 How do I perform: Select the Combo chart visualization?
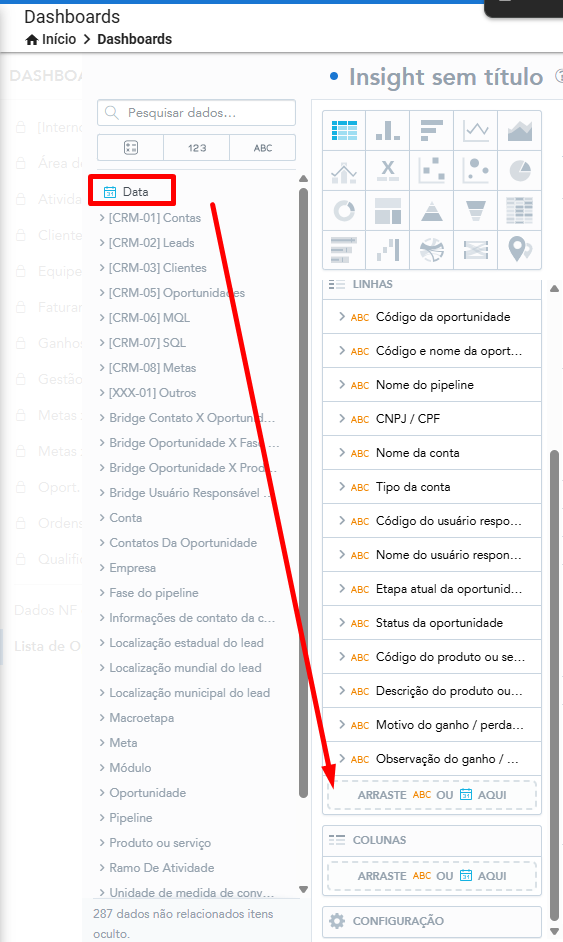(x=344, y=171)
